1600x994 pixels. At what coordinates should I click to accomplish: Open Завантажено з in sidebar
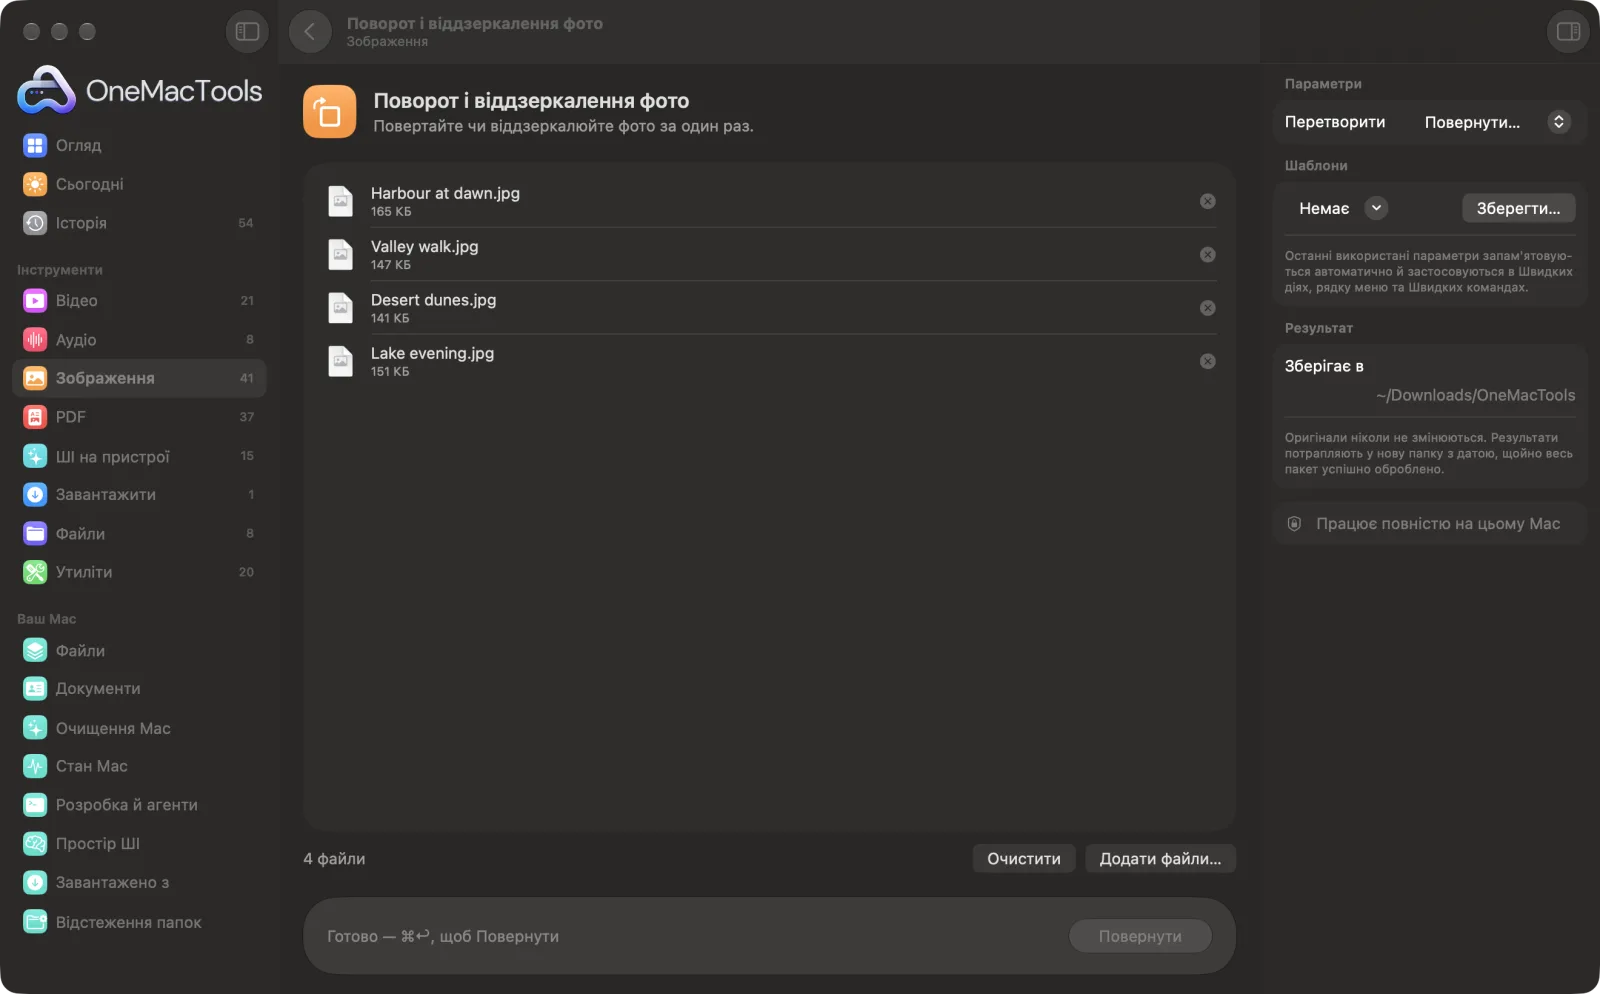[139, 883]
